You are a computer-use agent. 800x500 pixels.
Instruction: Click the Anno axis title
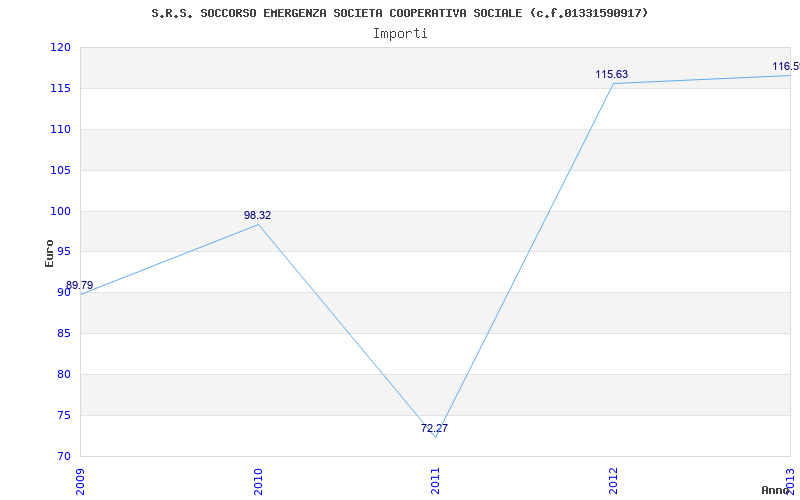coord(775,490)
